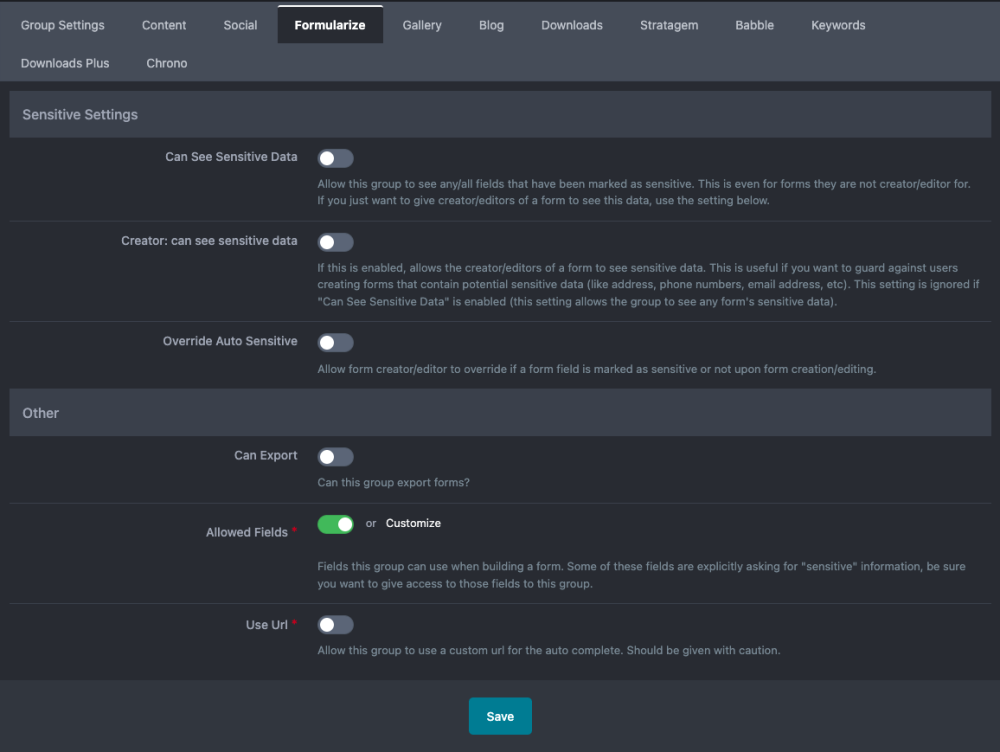Click the Customize link beside Allowed Fields
1000x752 pixels.
click(413, 523)
